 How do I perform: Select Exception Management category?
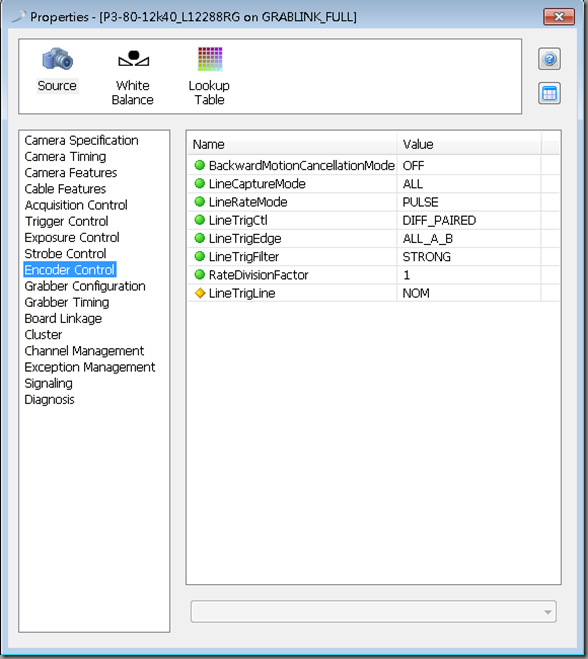click(90, 367)
